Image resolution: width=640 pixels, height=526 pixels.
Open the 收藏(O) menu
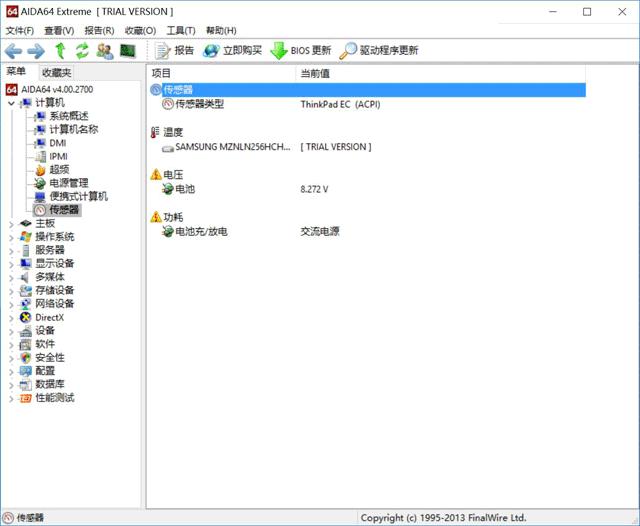[x=140, y=31]
